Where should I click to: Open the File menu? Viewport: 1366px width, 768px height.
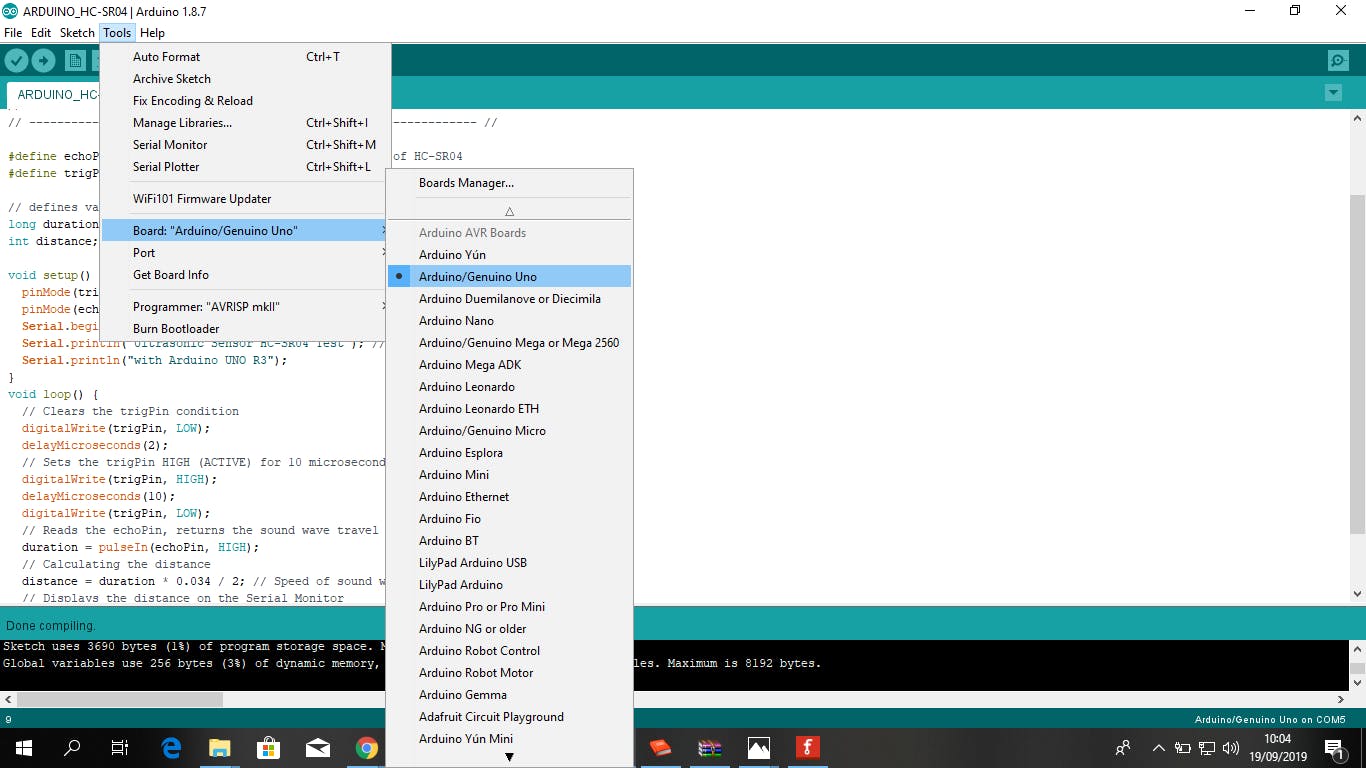[x=13, y=33]
